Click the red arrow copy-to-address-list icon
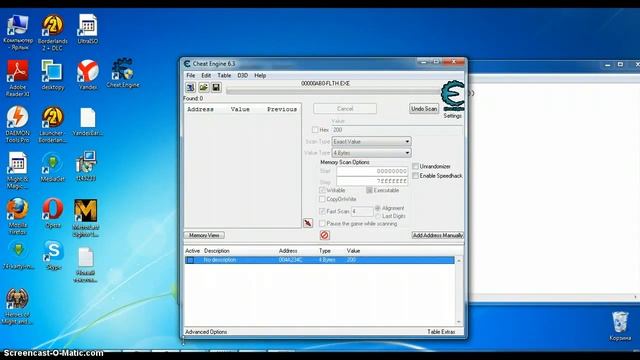The height and width of the screenshot is (360, 640). (308, 223)
